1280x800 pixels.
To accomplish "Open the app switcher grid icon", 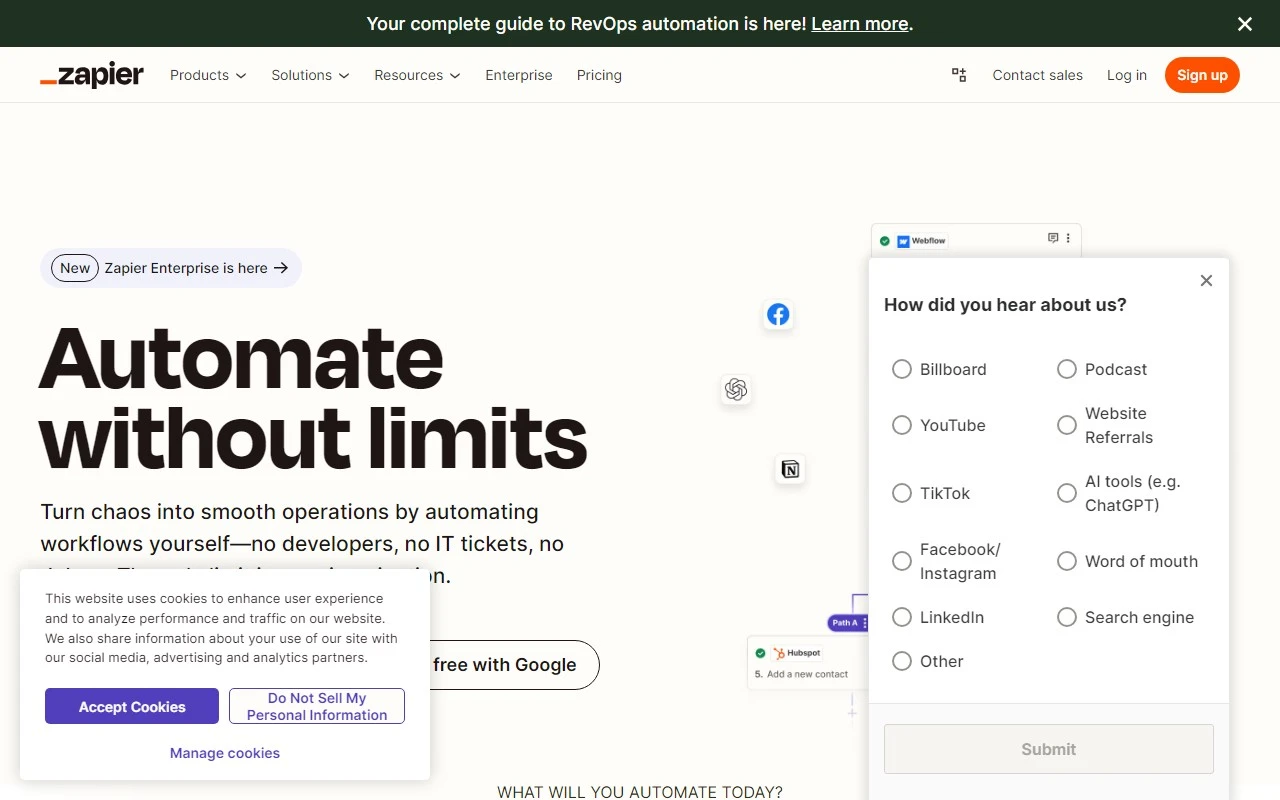I will tap(959, 75).
